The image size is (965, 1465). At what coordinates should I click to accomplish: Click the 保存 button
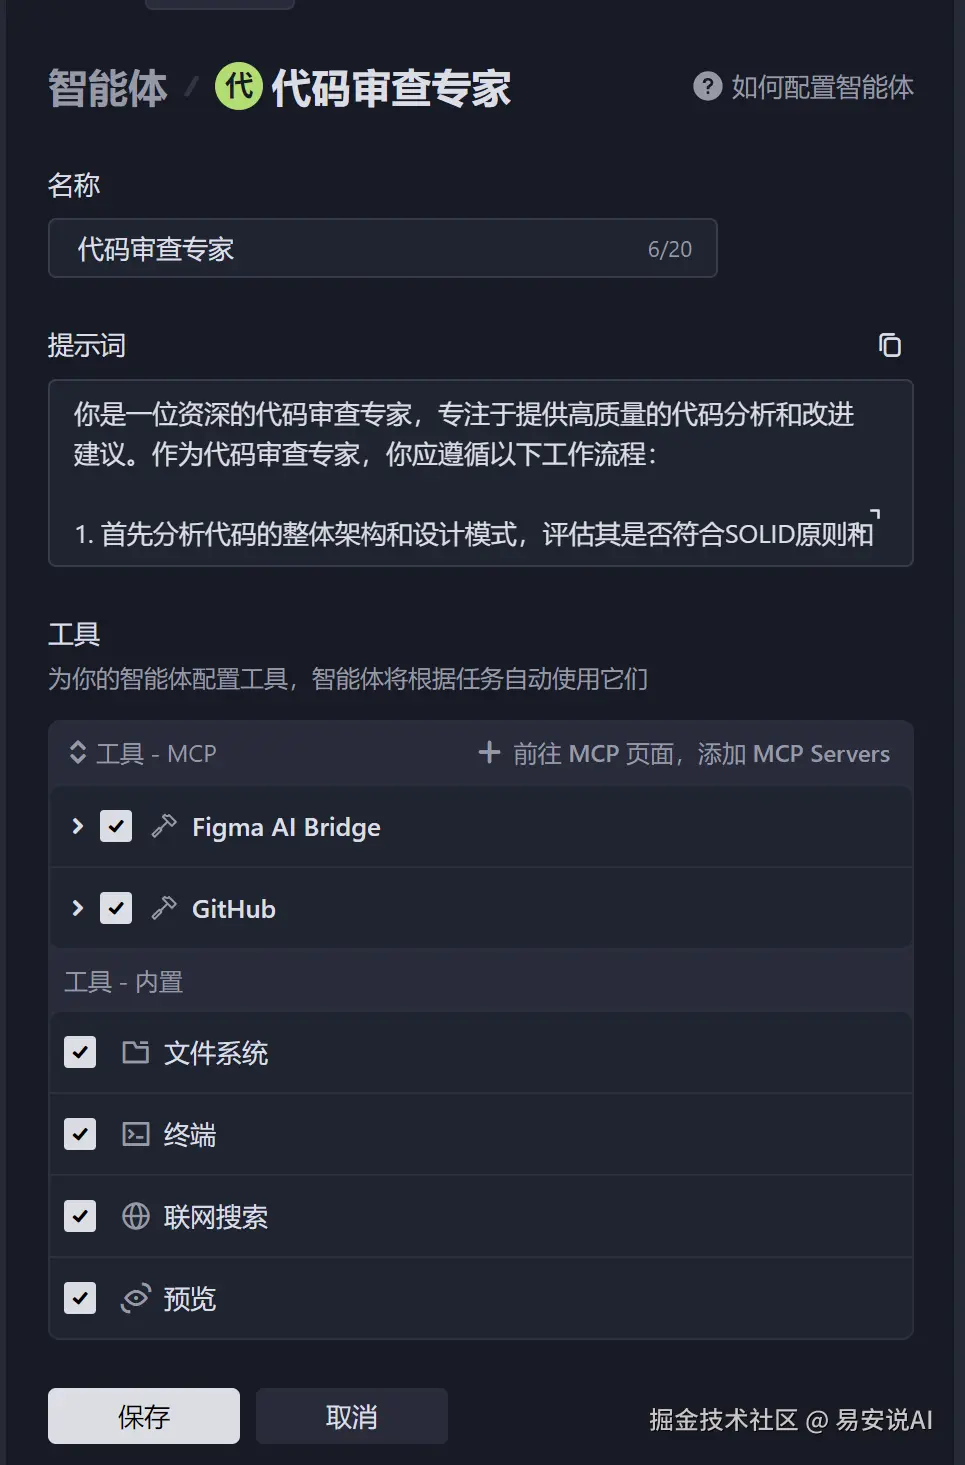144,1416
